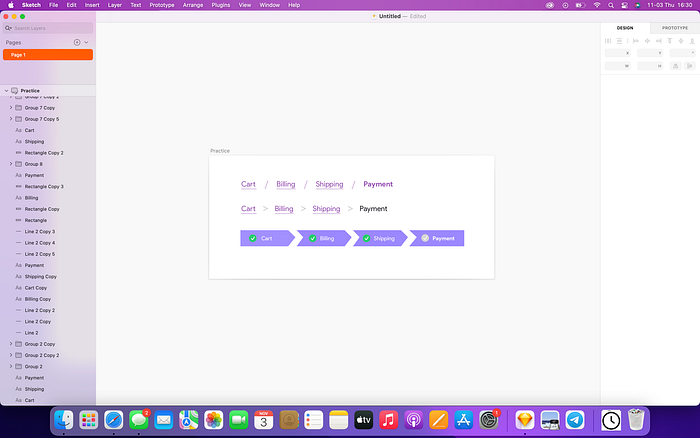
Task: Switch to the DESIGN tab
Action: [x=625, y=28]
